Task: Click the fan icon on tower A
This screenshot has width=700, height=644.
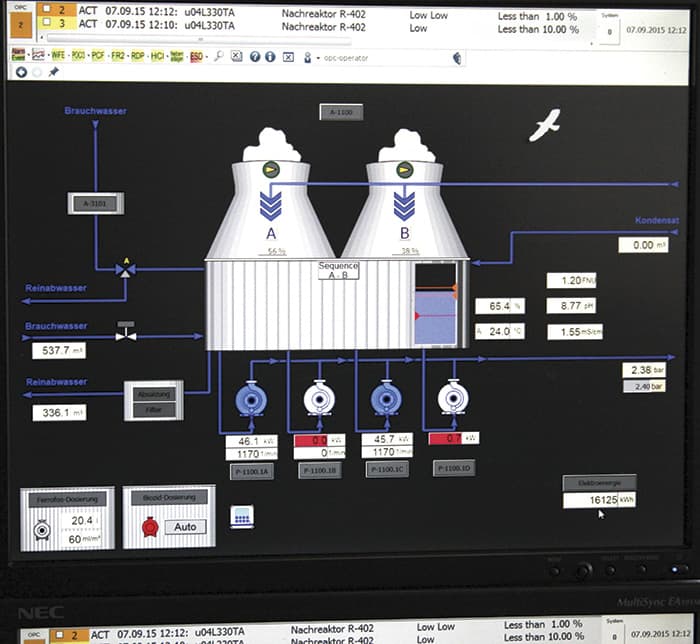Action: [271, 170]
